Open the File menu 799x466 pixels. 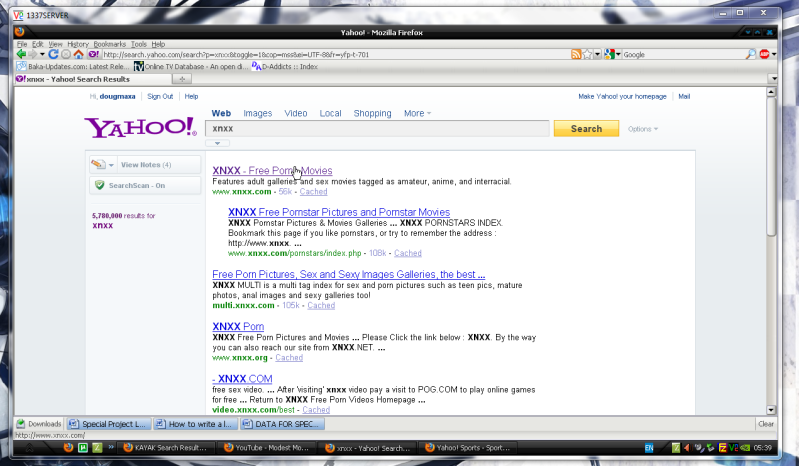point(22,44)
